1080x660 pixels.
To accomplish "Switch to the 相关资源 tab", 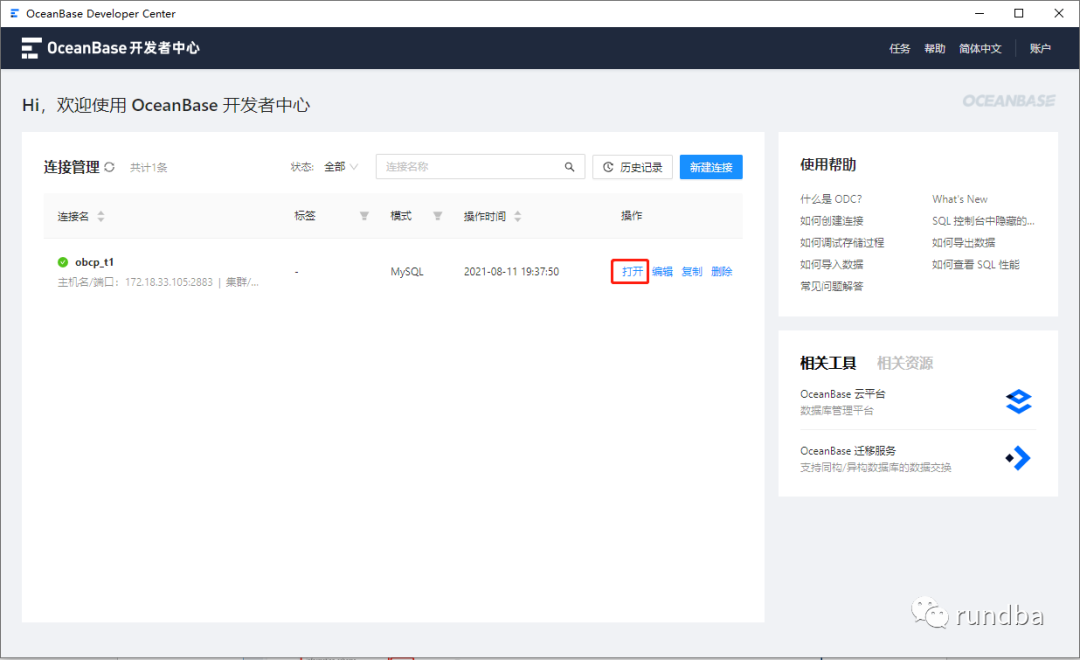I will pos(905,363).
